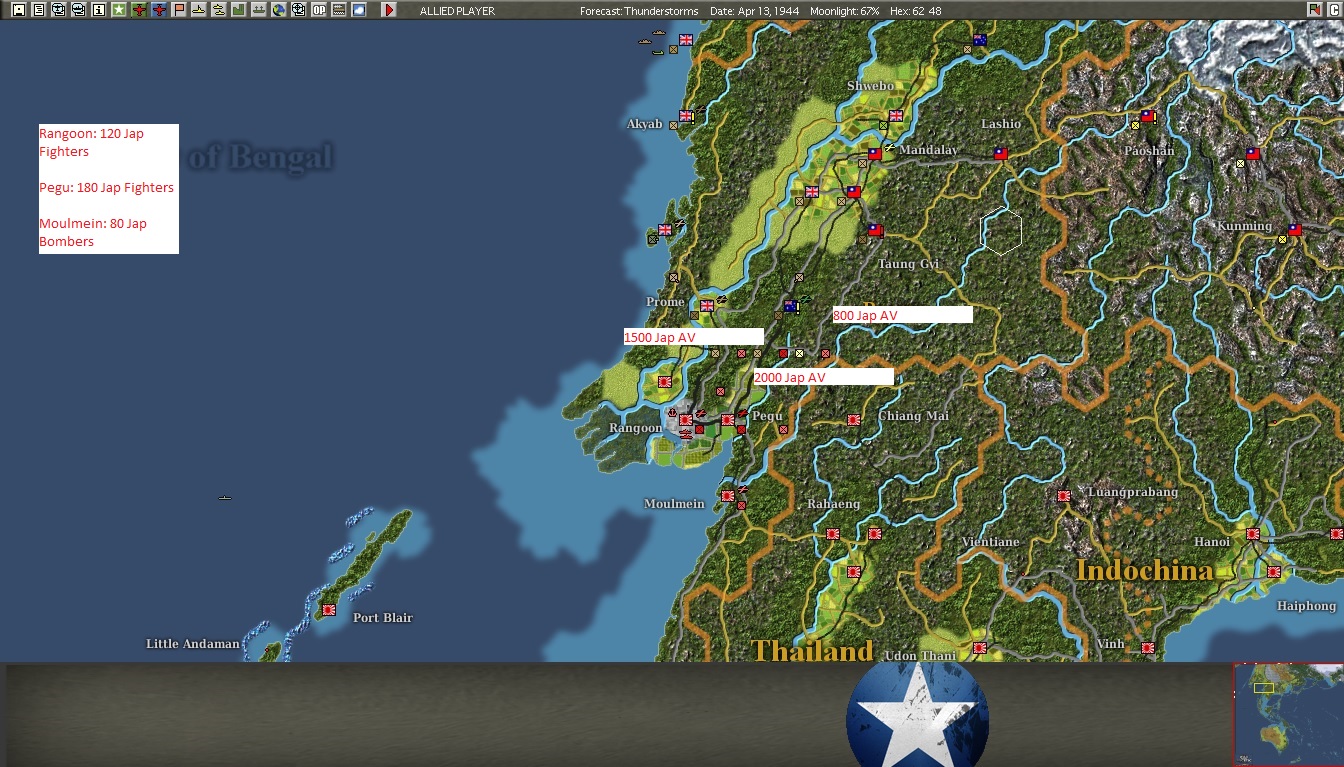This screenshot has height=767, width=1344.
Task: Select the Japanese flag base at Port Blair
Action: [328, 609]
